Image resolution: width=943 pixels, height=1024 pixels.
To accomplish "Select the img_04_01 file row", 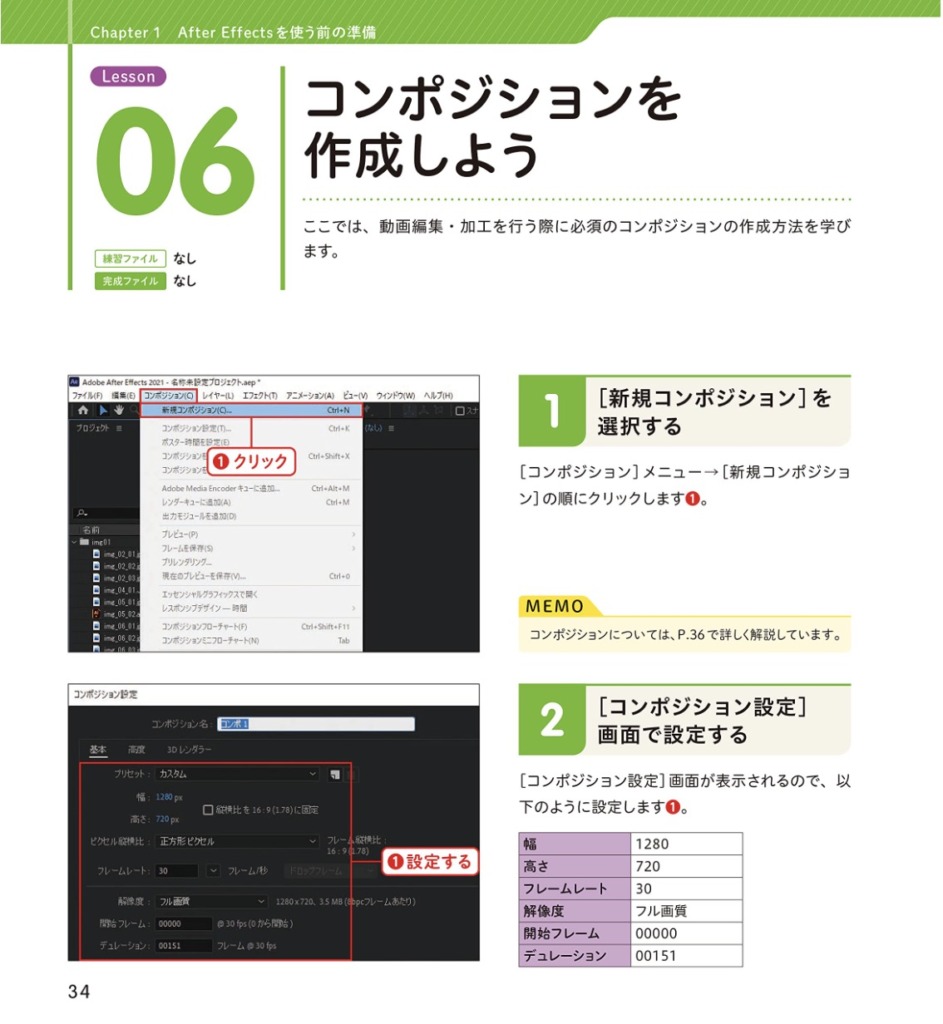I will (105, 590).
